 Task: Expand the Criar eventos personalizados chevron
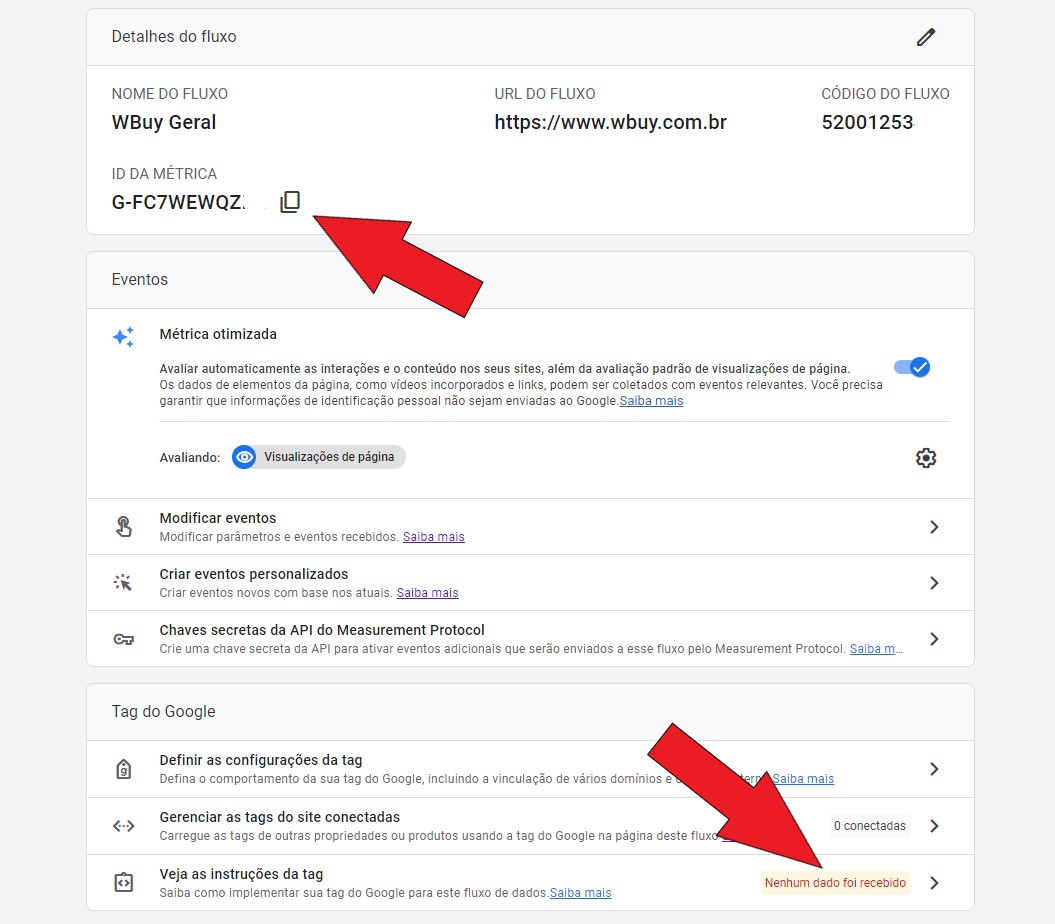pyautogui.click(x=934, y=583)
